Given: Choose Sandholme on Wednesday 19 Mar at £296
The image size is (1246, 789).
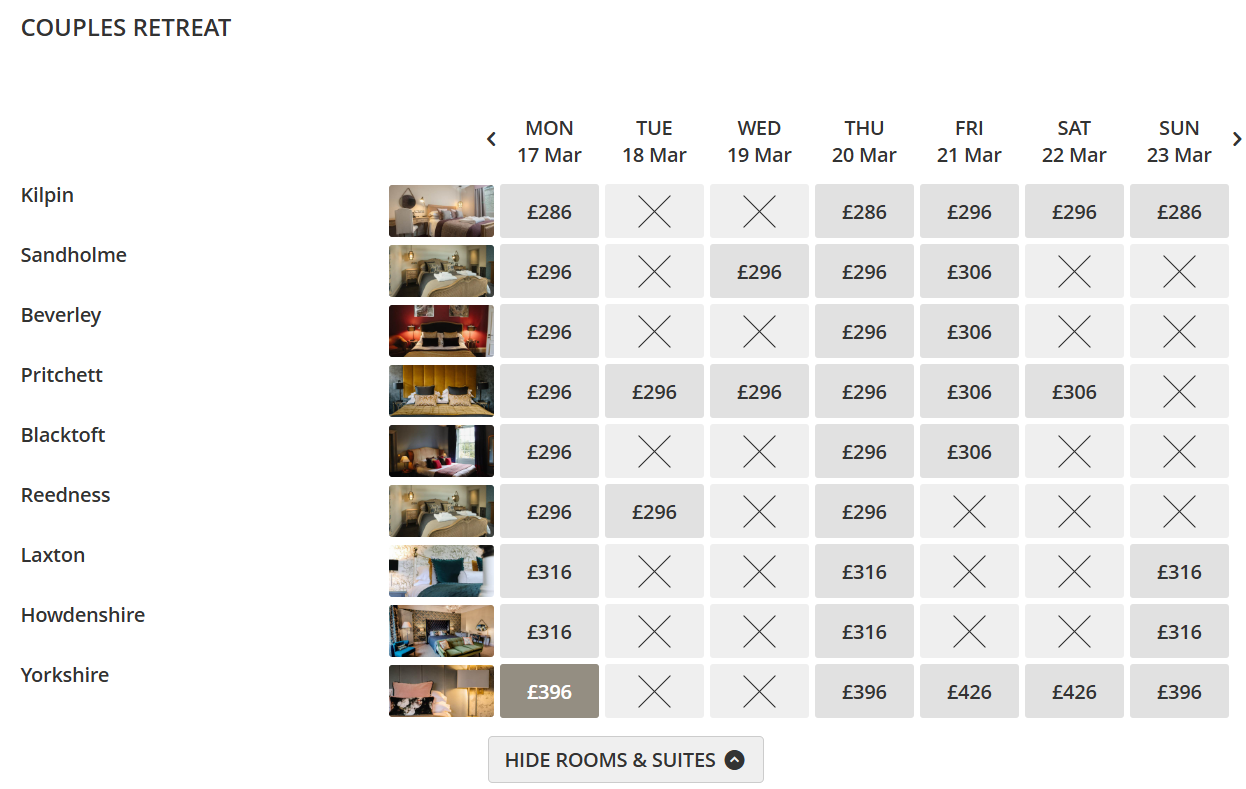Looking at the screenshot, I should pyautogui.click(x=759, y=271).
